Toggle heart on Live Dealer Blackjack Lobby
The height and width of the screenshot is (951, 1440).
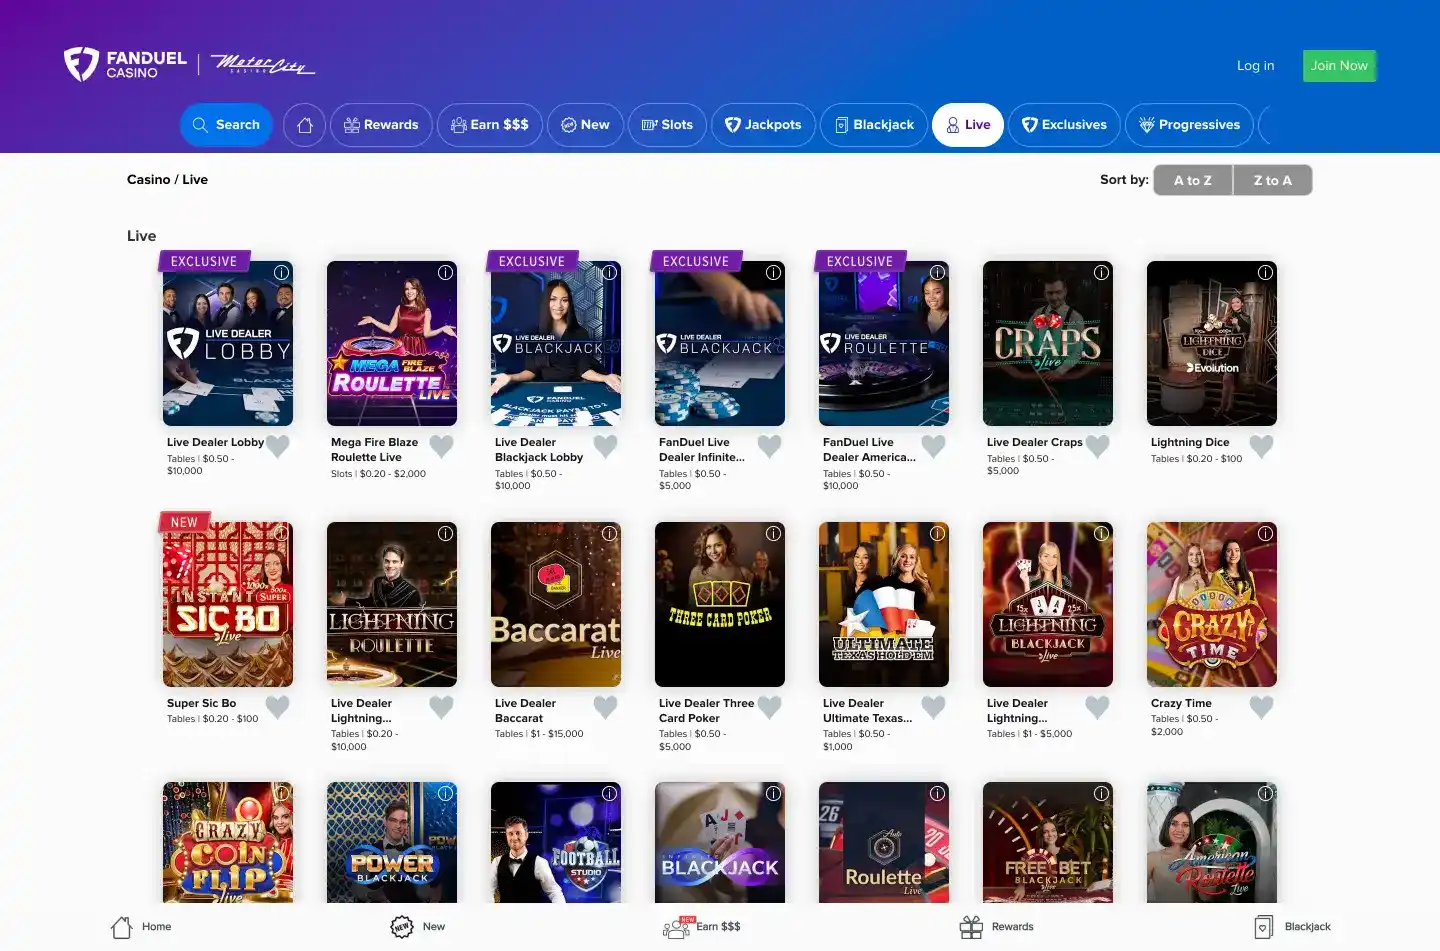click(x=606, y=446)
